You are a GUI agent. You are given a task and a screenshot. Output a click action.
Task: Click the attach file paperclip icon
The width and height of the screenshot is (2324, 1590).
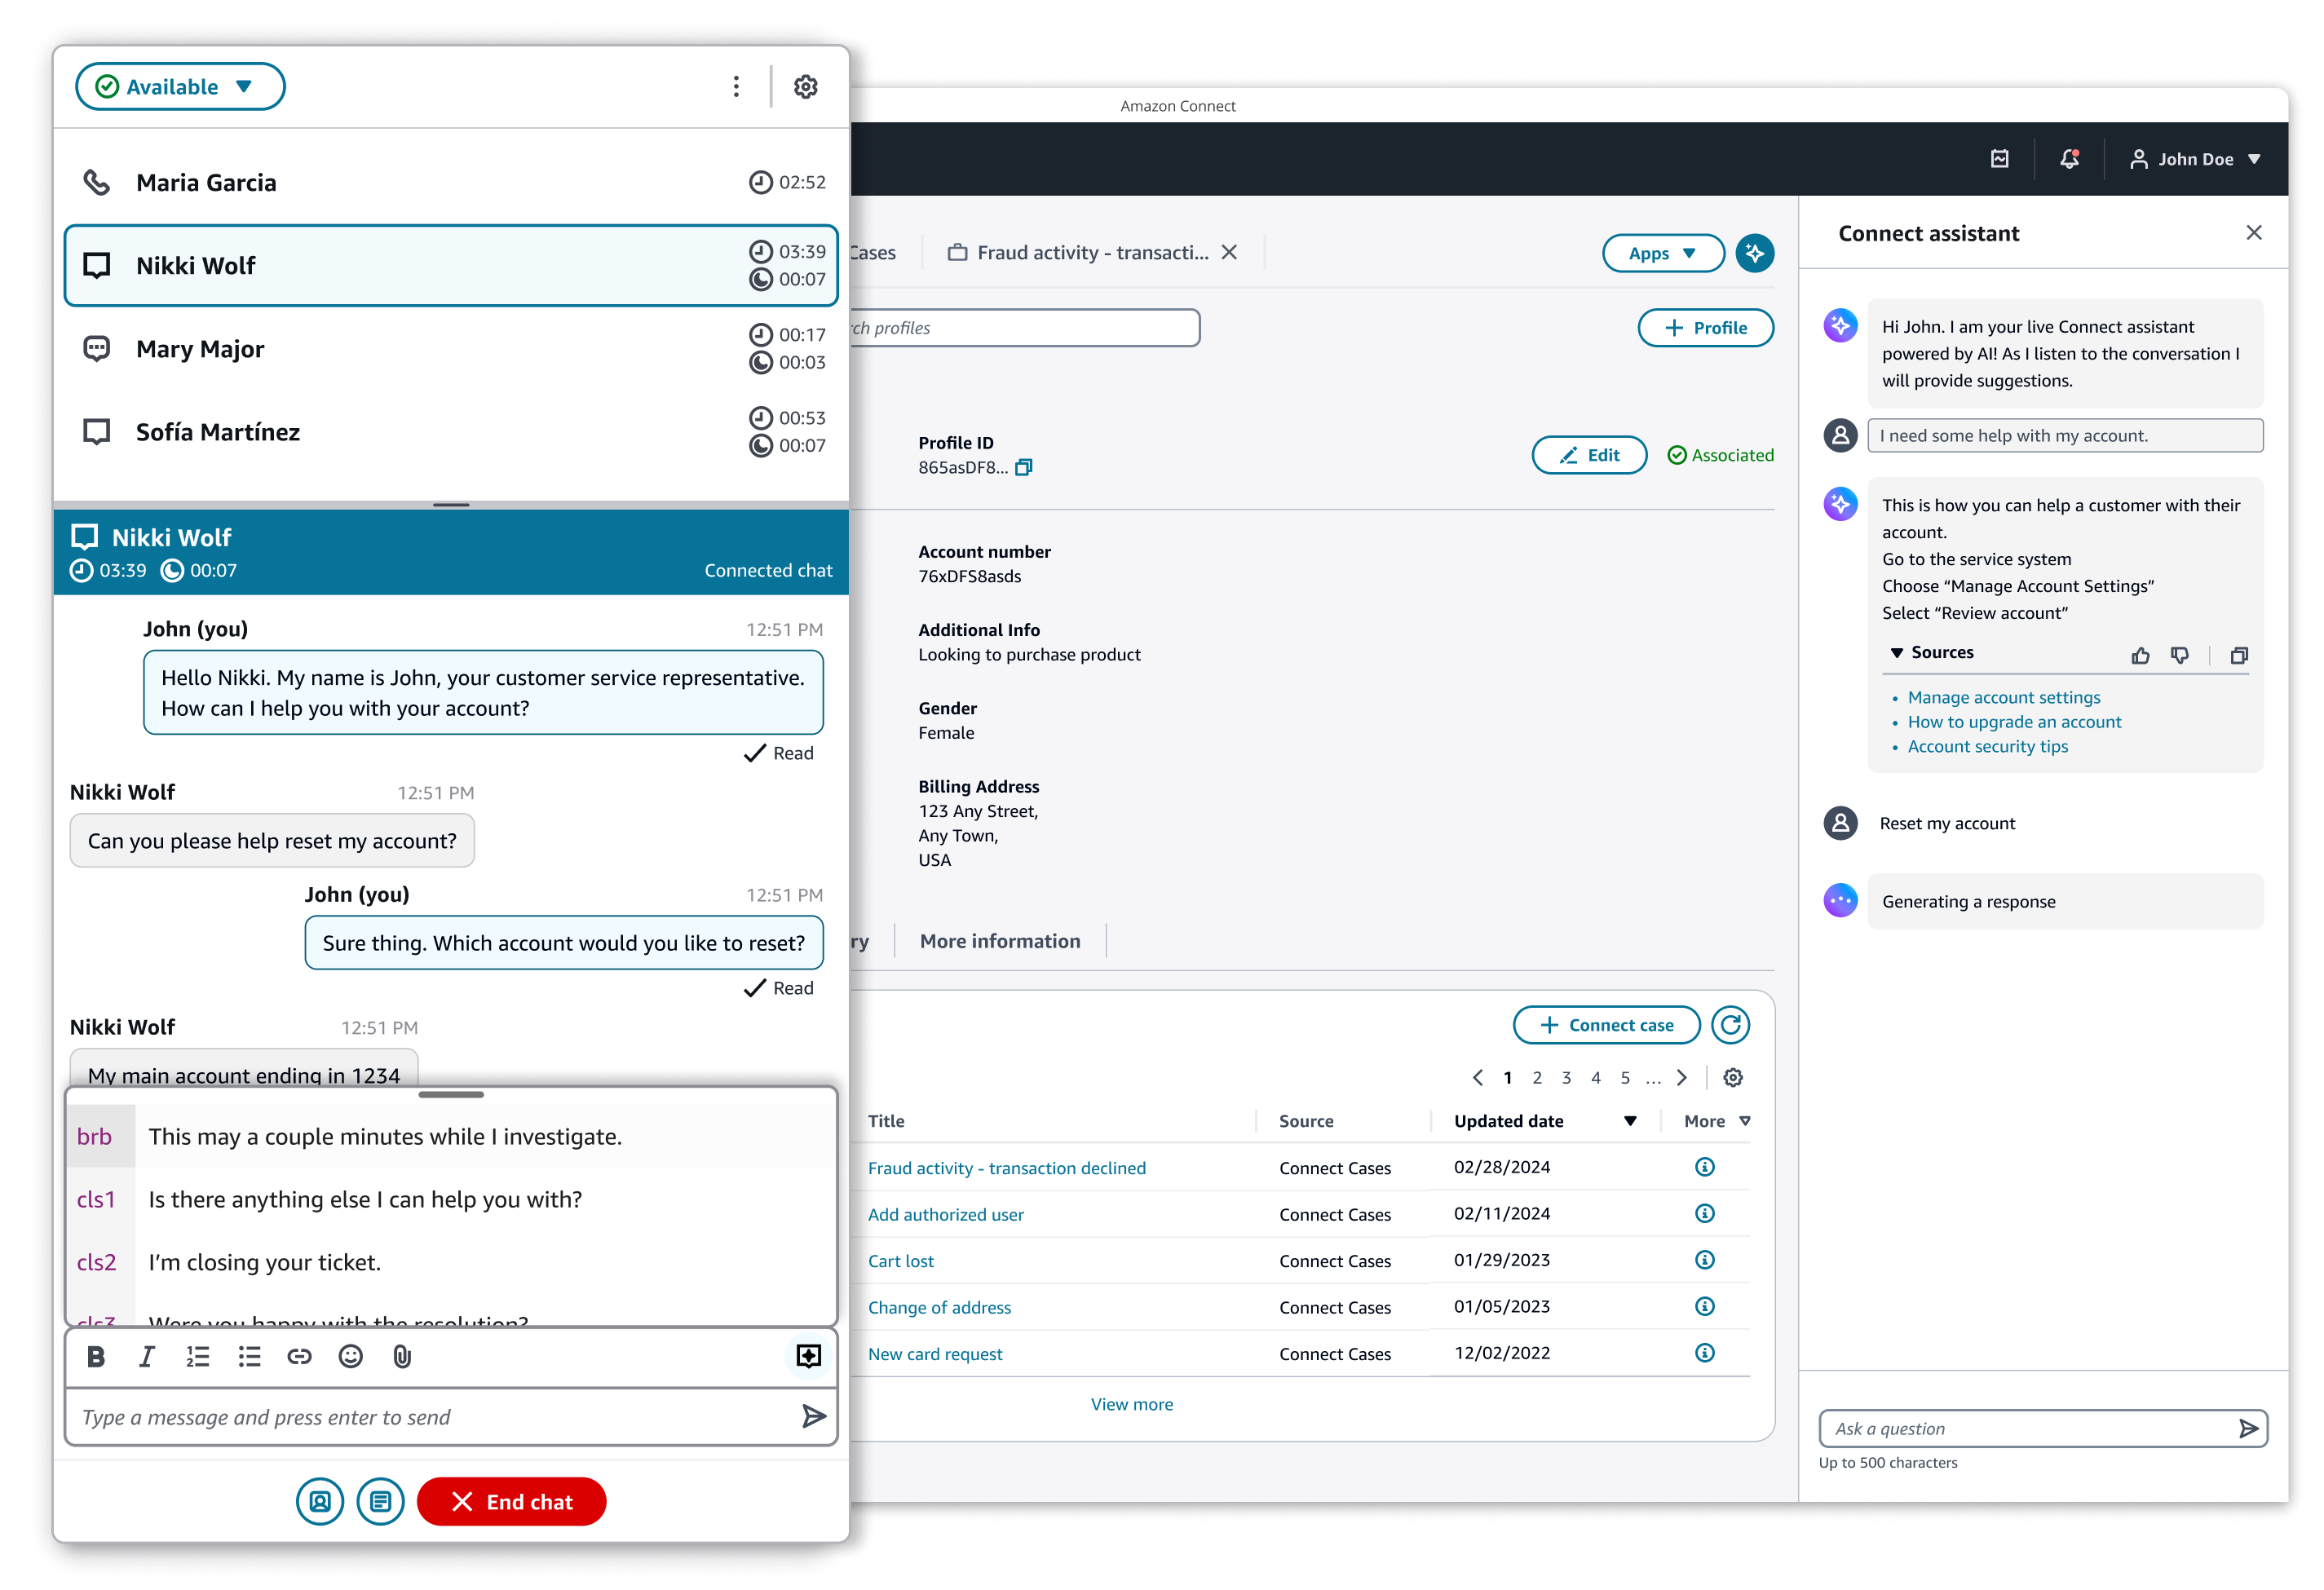point(402,1356)
